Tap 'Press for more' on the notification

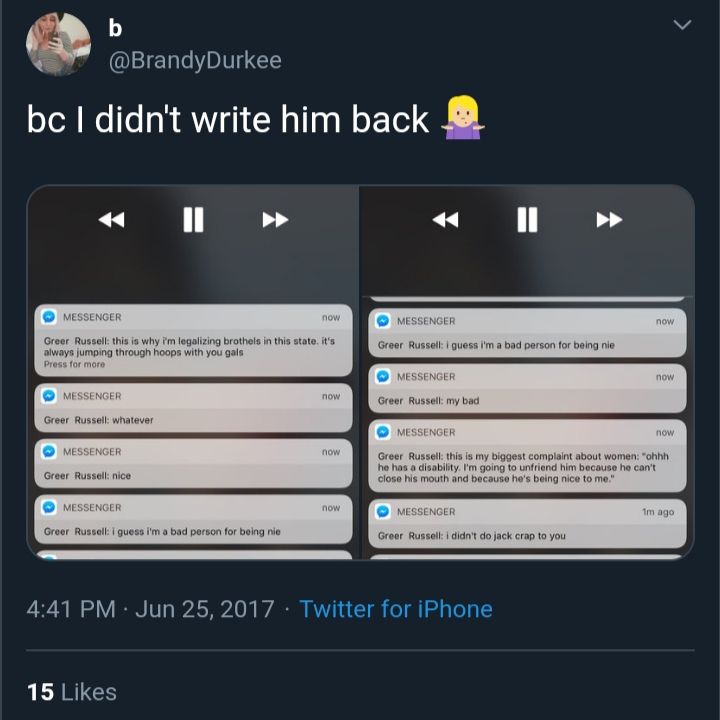74,364
